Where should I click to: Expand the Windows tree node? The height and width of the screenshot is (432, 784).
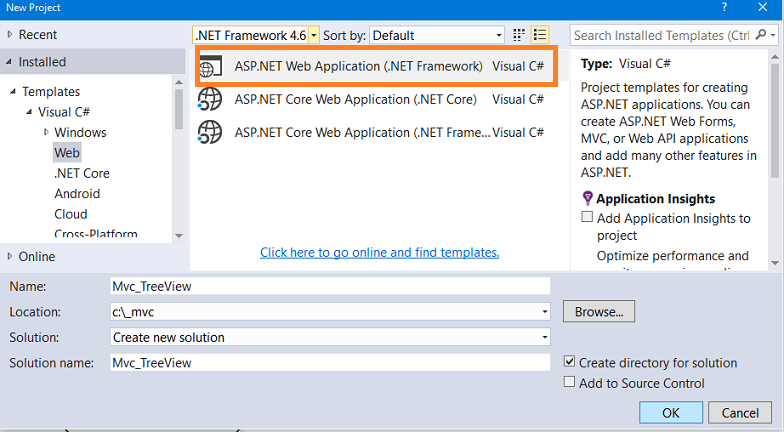[x=46, y=132]
